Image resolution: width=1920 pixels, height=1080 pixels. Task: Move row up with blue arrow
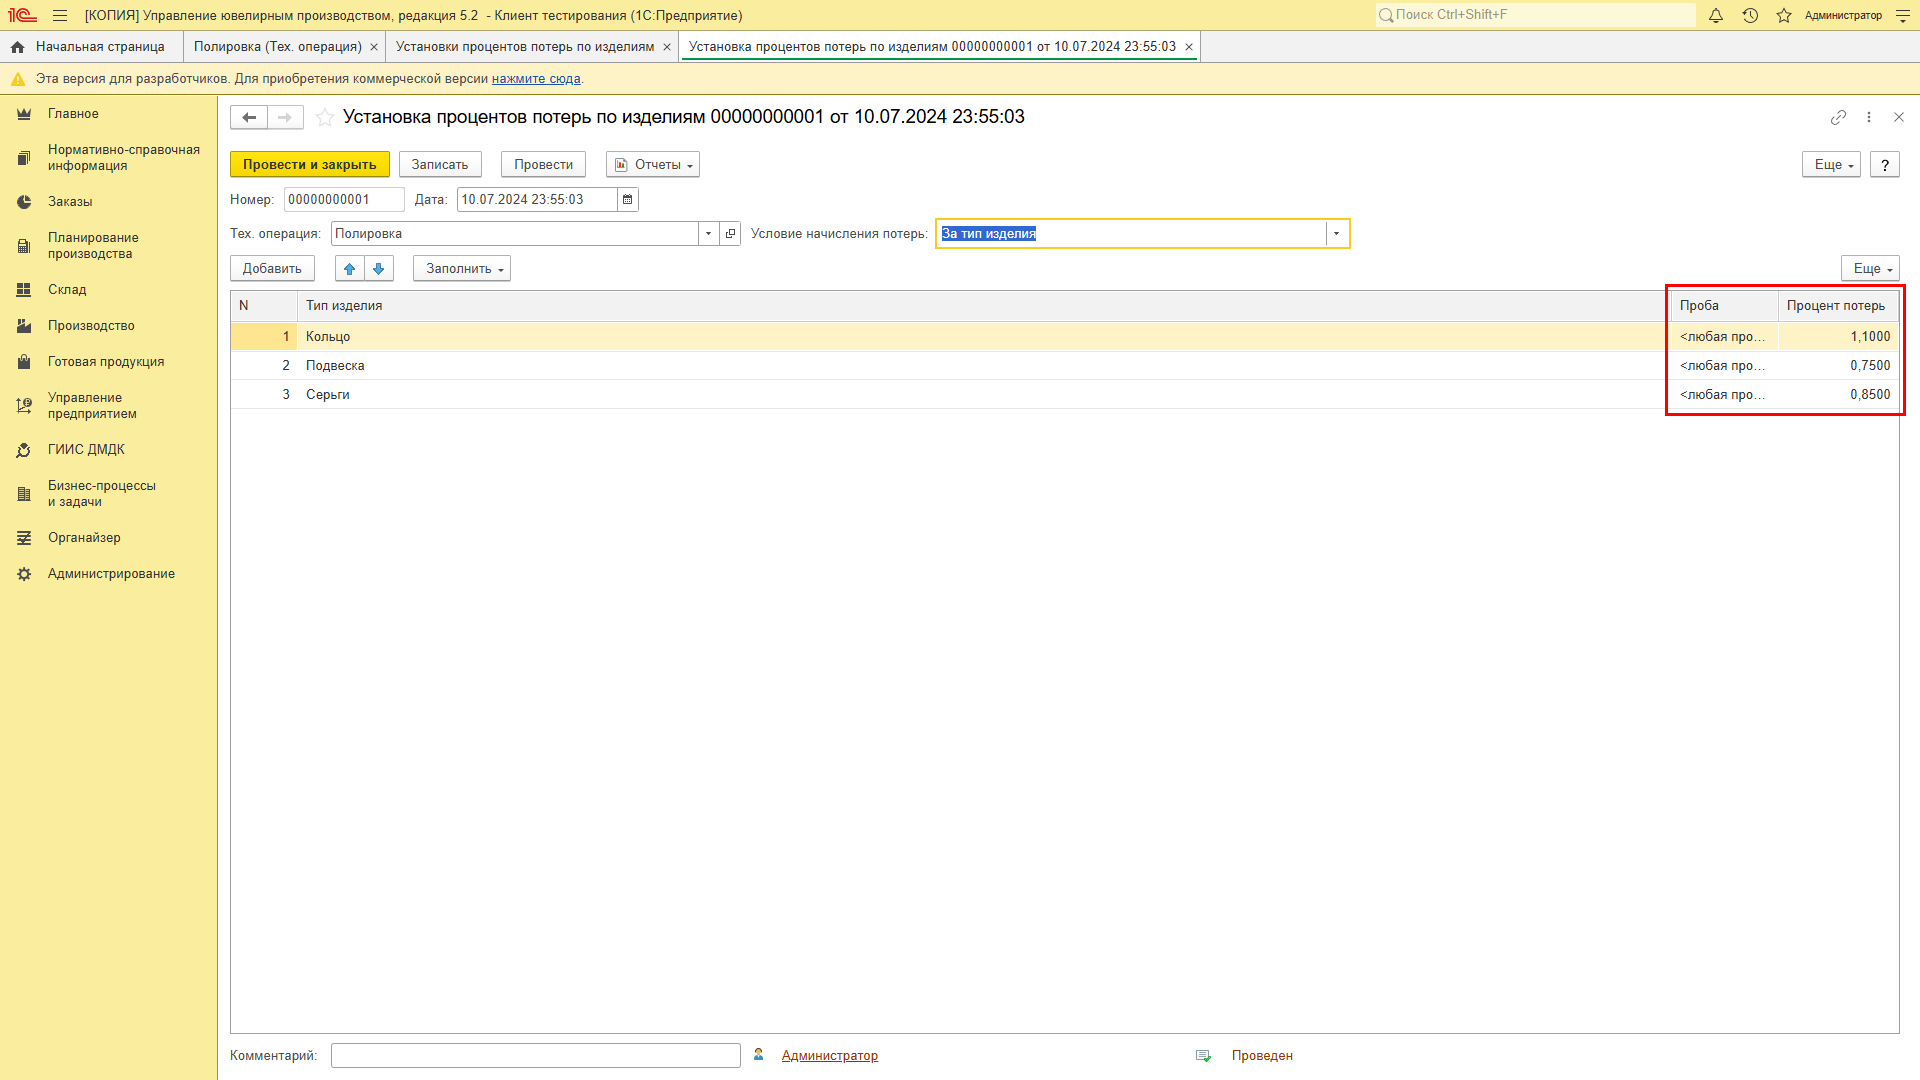point(350,269)
